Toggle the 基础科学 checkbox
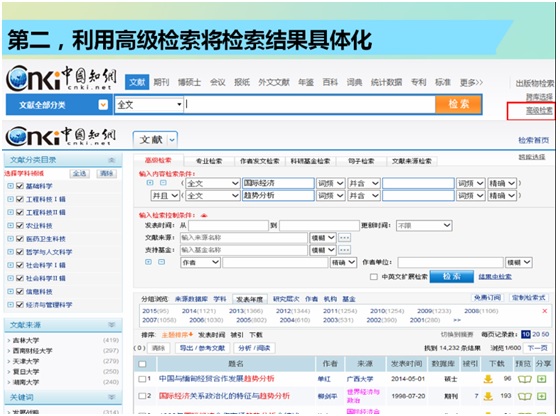 20,186
